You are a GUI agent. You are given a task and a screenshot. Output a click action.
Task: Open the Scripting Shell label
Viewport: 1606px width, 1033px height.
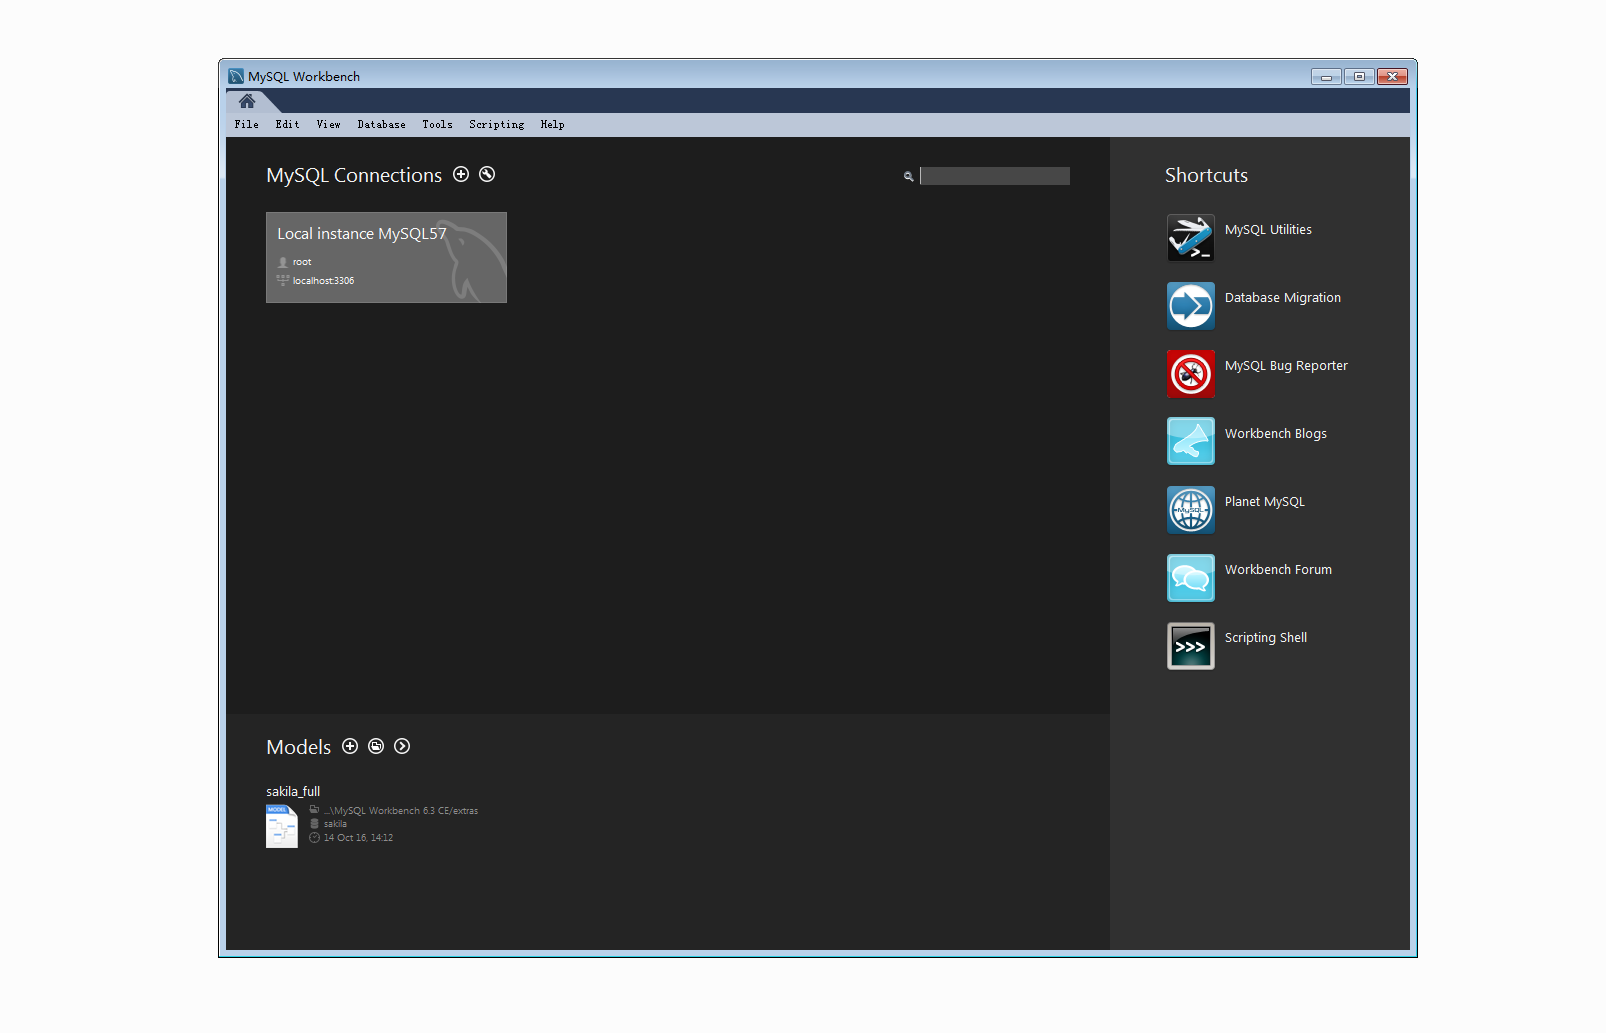[x=1266, y=638]
